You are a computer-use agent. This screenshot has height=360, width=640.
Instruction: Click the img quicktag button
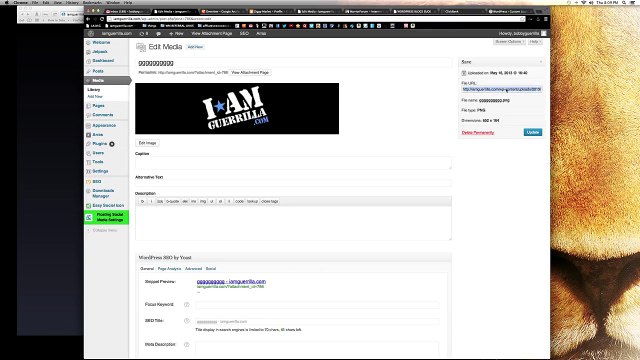(203, 202)
